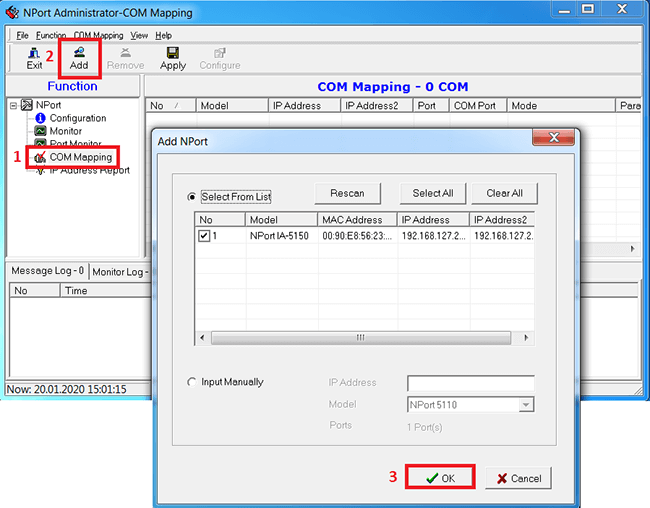The image size is (650, 508).
Task: Open the File menu
Action: [22, 36]
